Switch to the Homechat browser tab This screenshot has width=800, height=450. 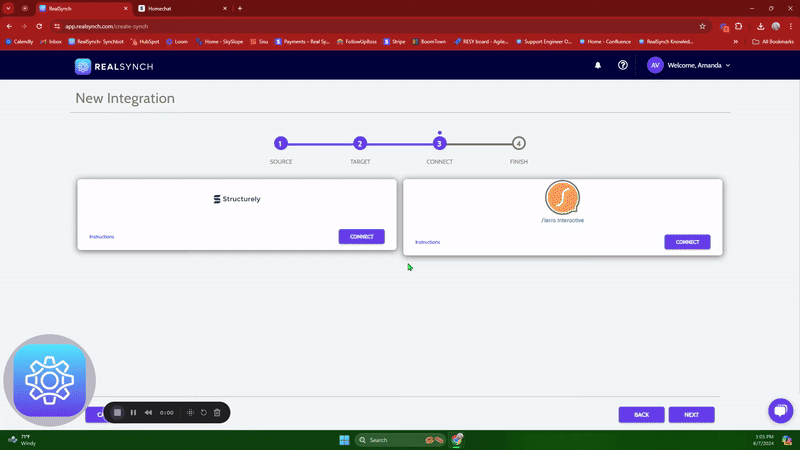point(183,9)
